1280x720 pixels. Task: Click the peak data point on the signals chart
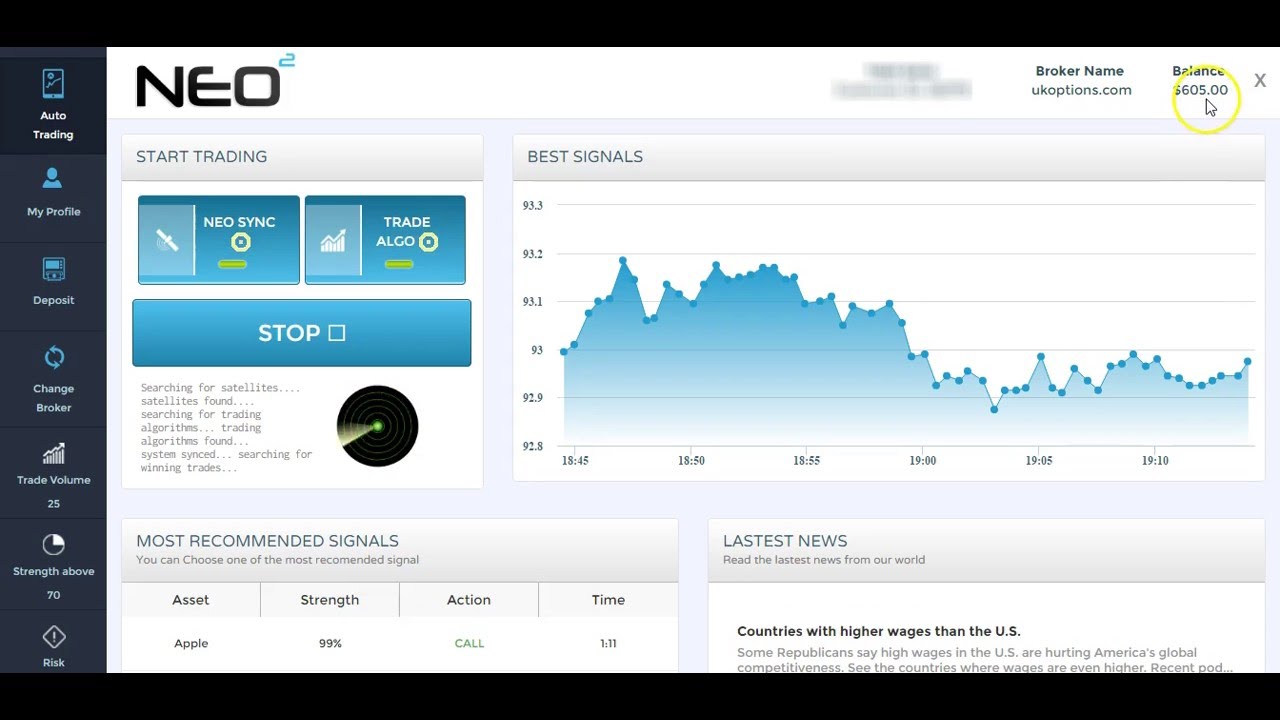(x=623, y=261)
